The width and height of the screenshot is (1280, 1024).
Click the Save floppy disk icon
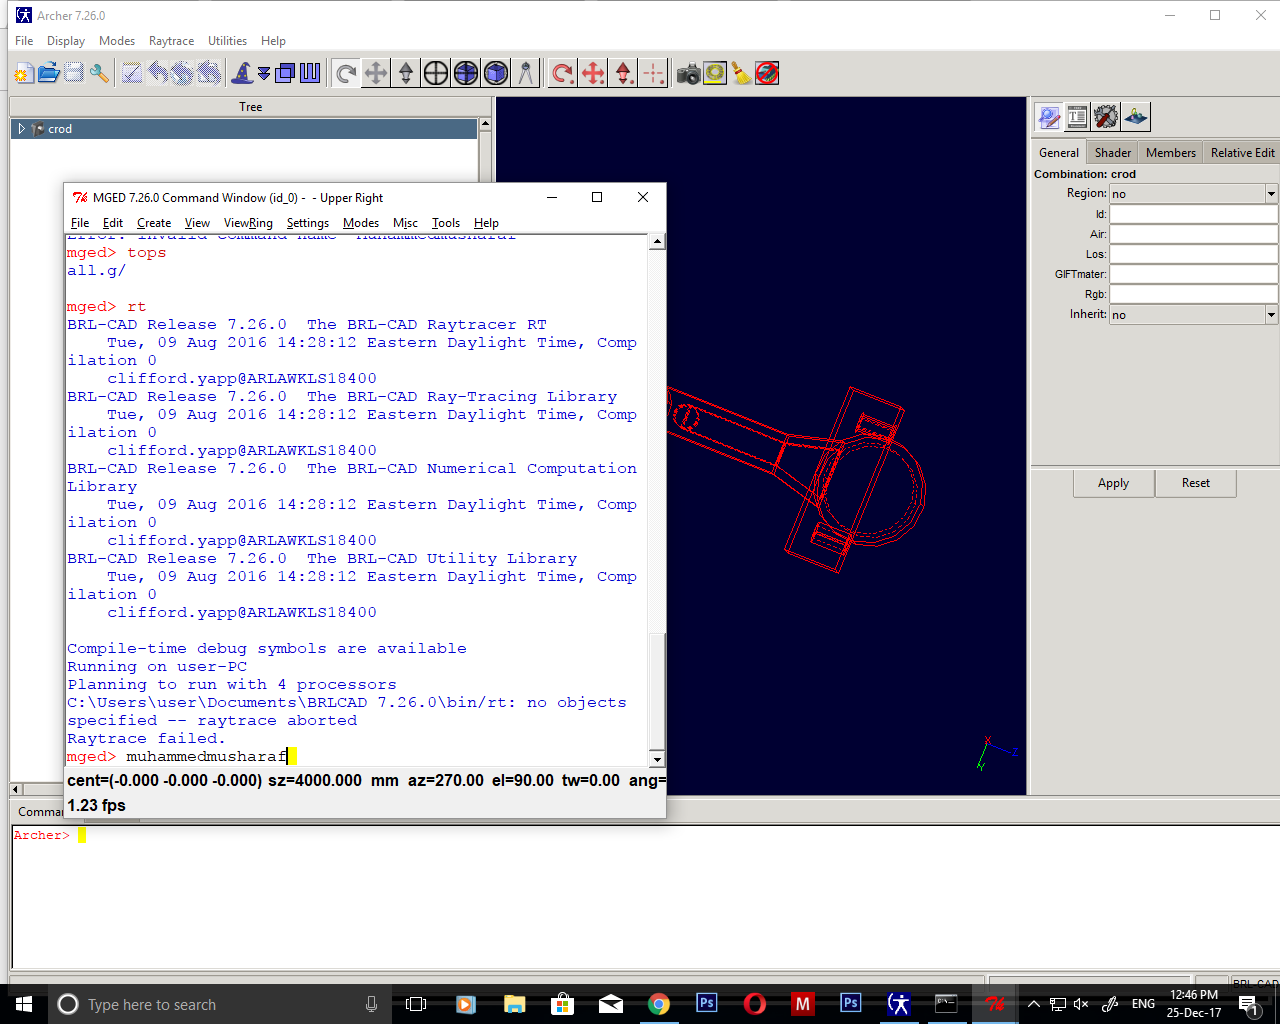point(74,73)
